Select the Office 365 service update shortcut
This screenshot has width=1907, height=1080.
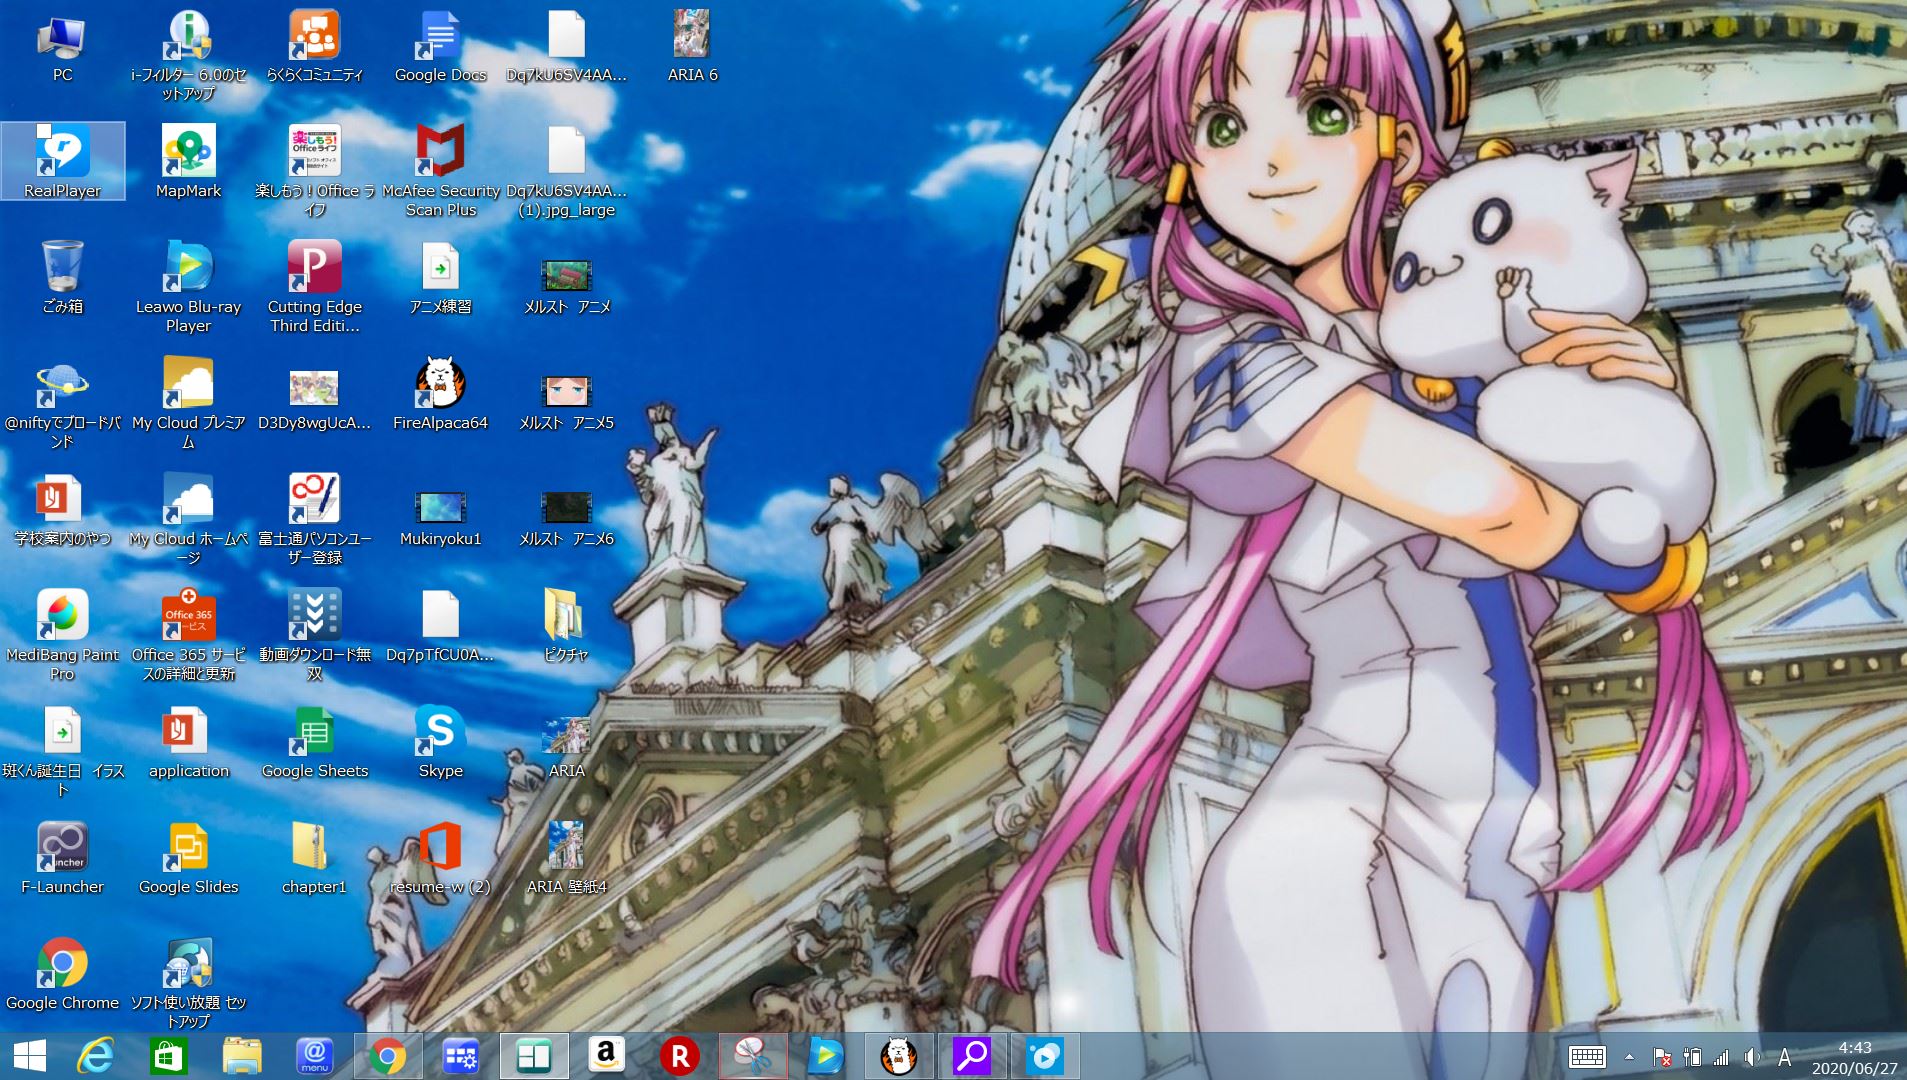click(188, 634)
